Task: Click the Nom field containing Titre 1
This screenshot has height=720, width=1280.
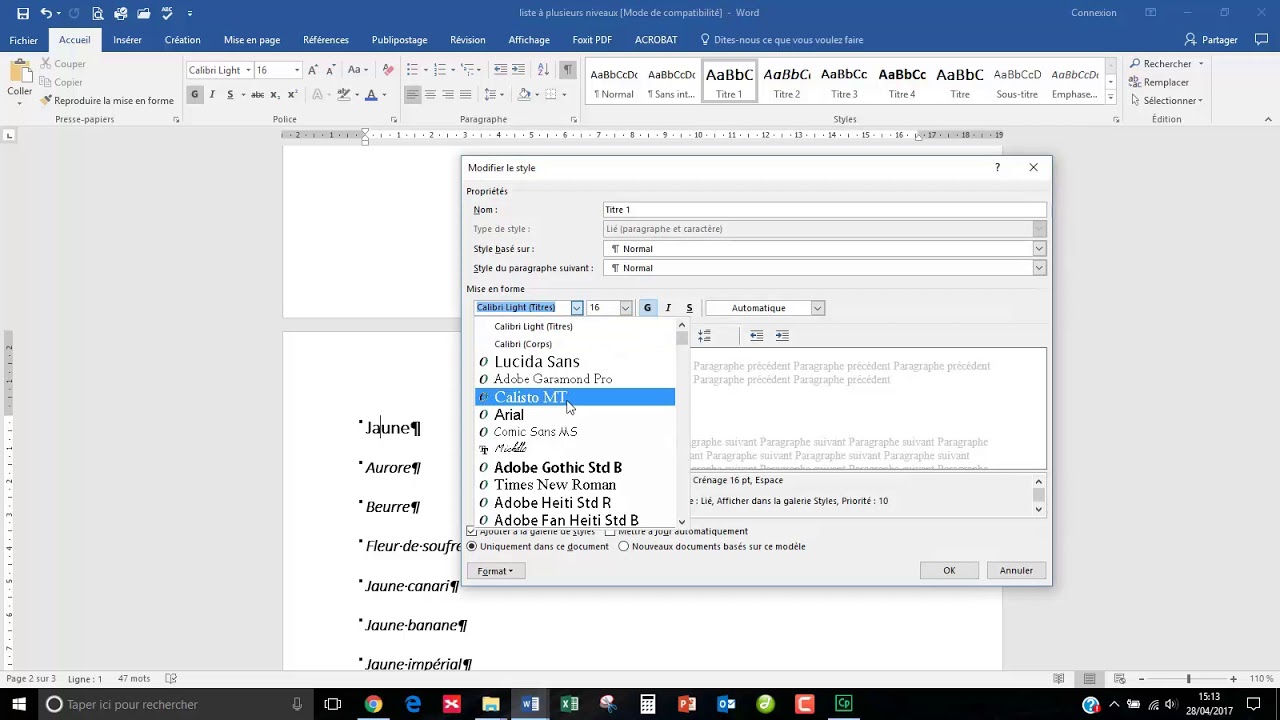Action: point(825,210)
